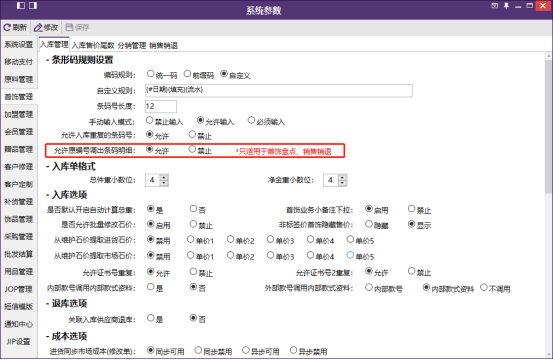This screenshot has width=553, height=360.
Task: Select 不调用 for 外部款号调用内部款式资料
Action: (484, 288)
